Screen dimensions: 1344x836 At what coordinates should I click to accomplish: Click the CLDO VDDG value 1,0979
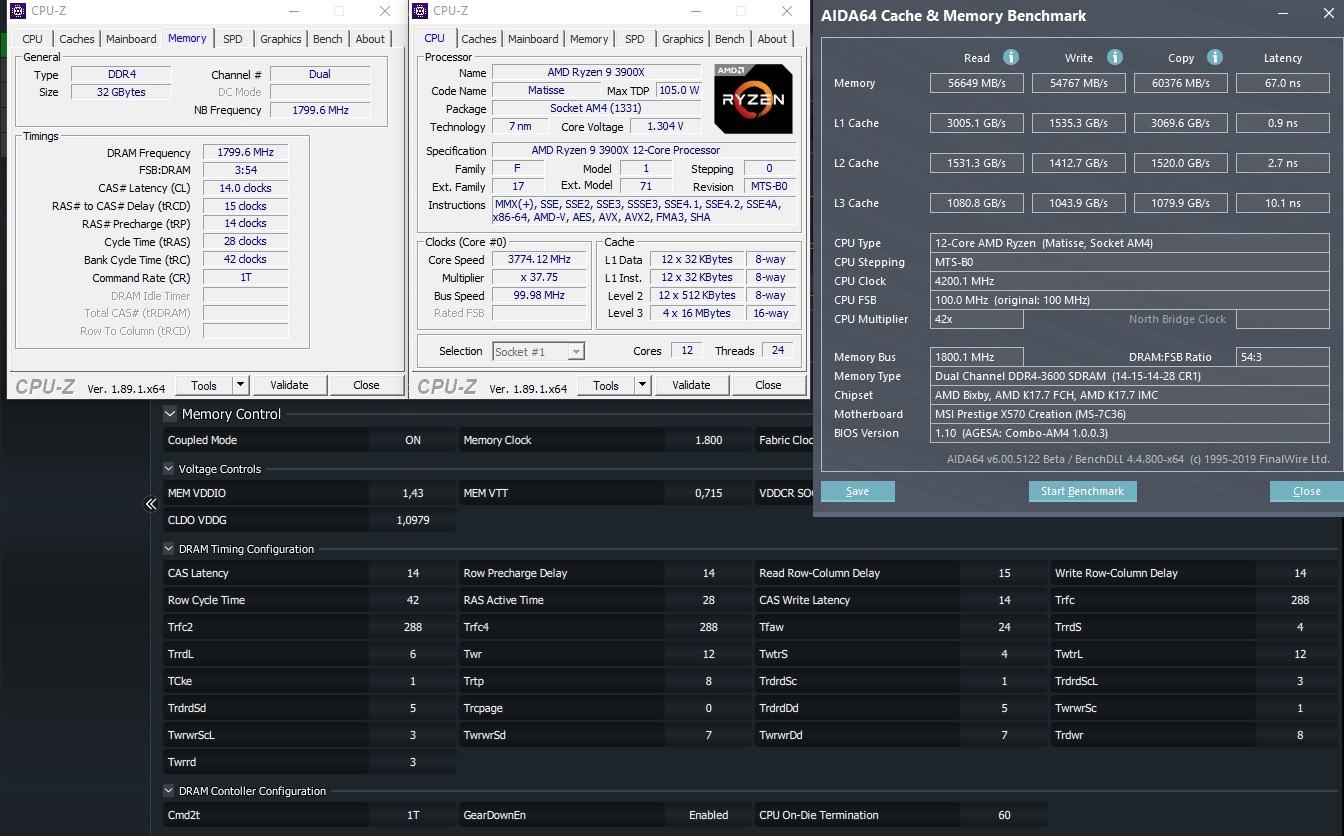[x=413, y=520]
